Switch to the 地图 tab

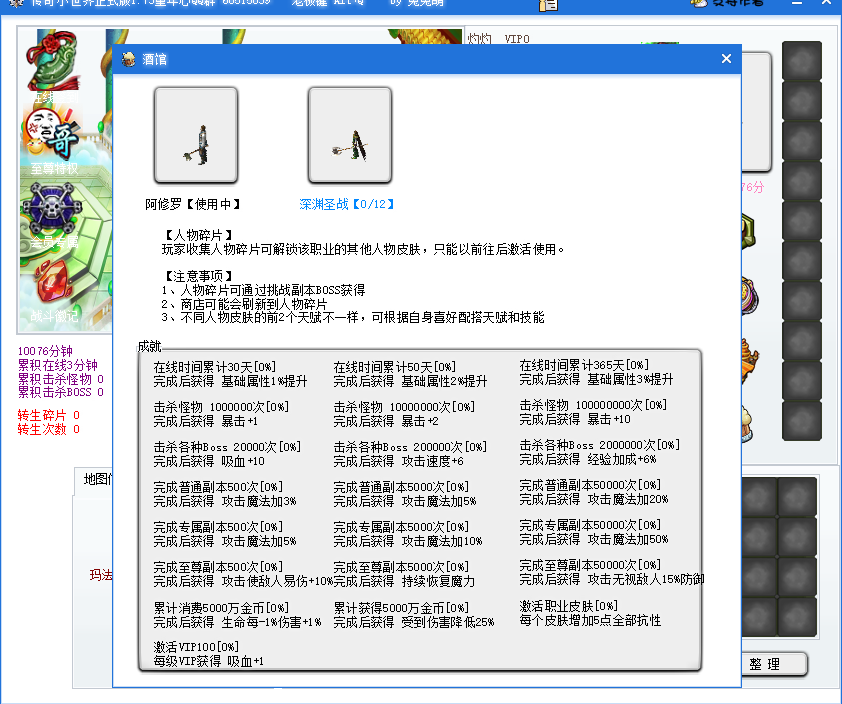coord(96,479)
